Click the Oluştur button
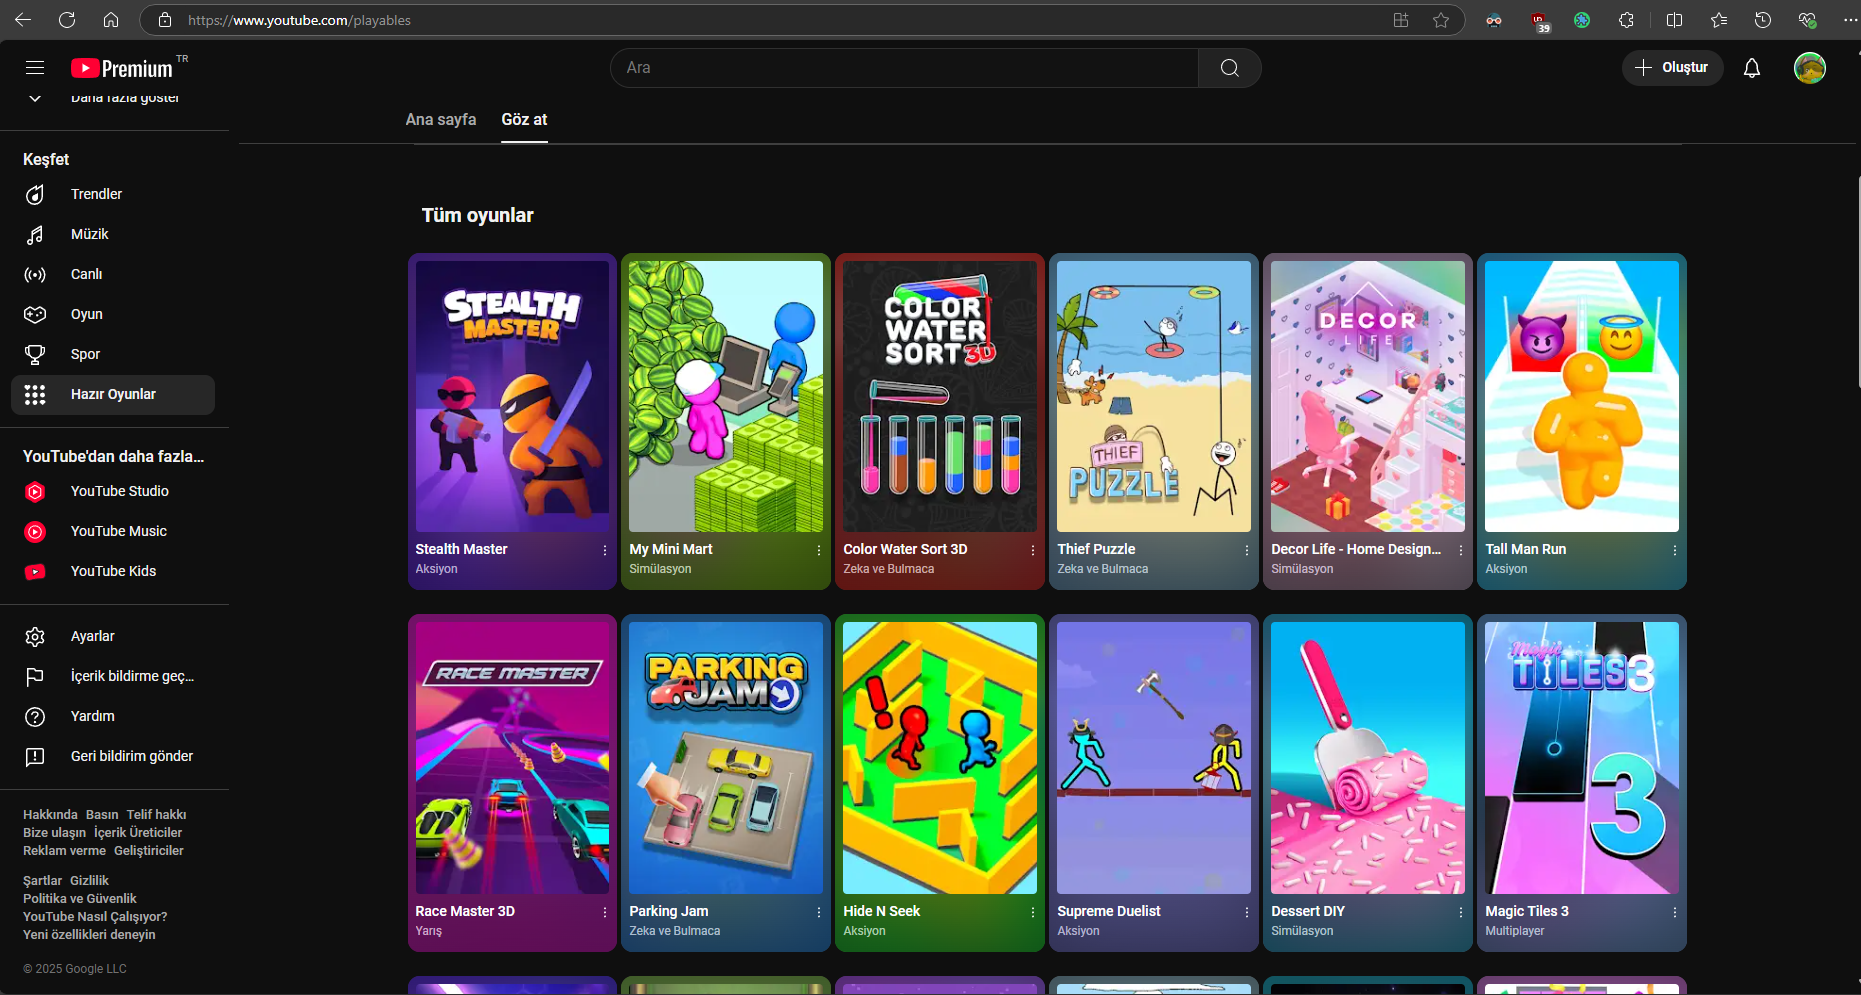The height and width of the screenshot is (995, 1861). click(x=1672, y=68)
